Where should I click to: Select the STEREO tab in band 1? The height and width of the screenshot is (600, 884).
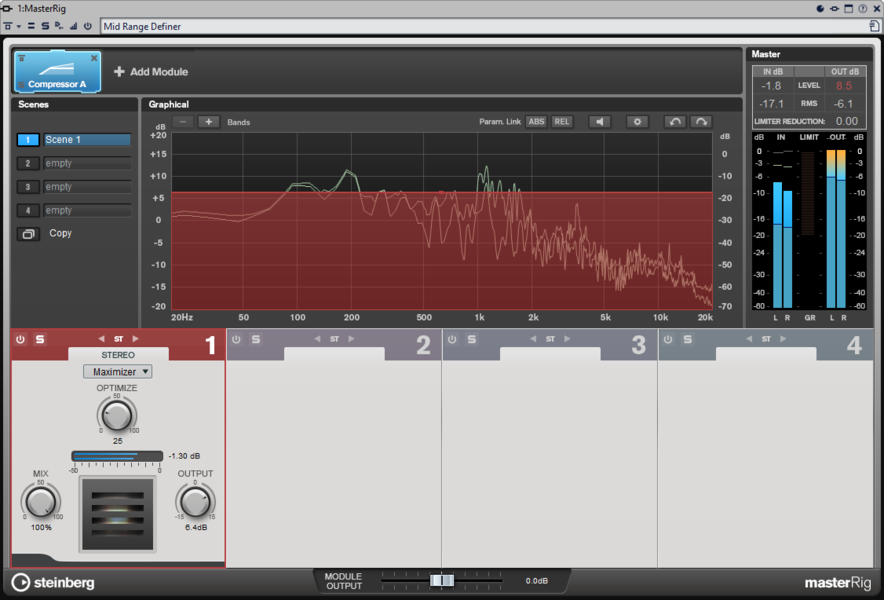(x=118, y=355)
